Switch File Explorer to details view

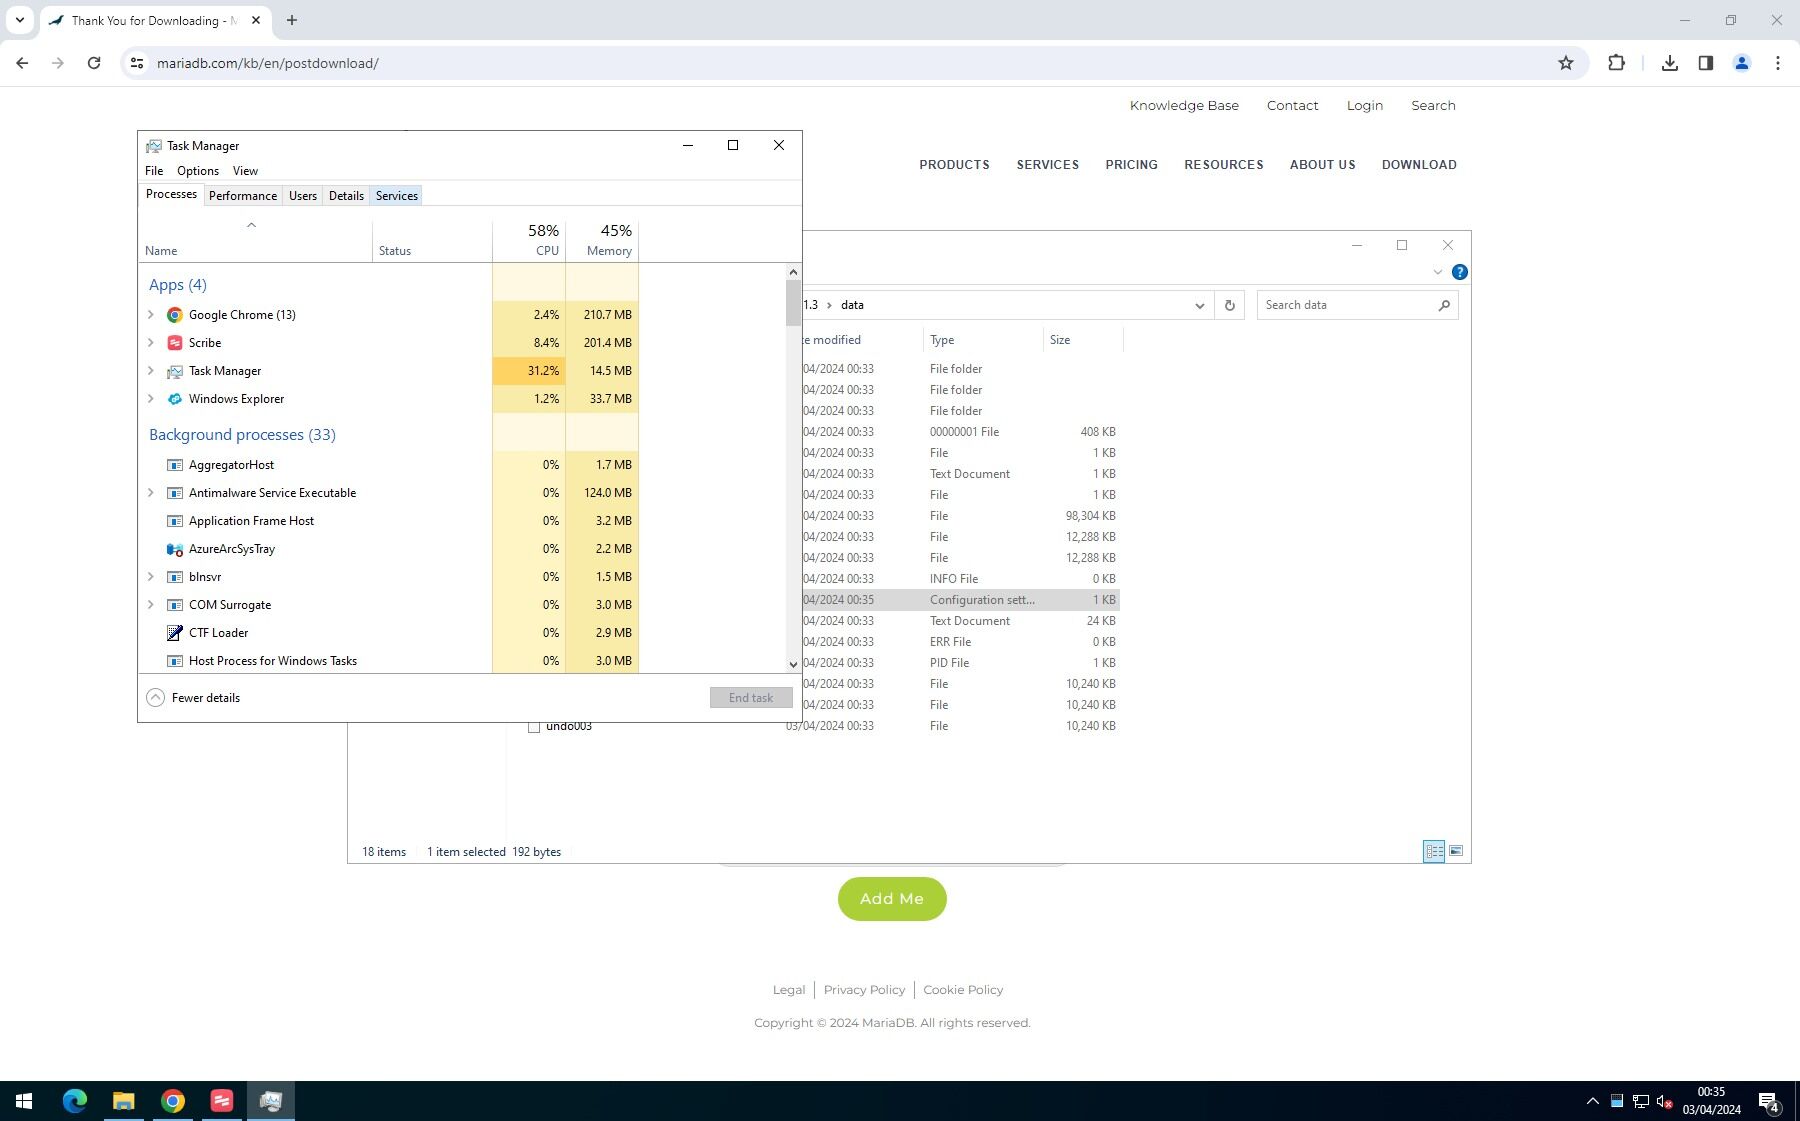click(1434, 851)
